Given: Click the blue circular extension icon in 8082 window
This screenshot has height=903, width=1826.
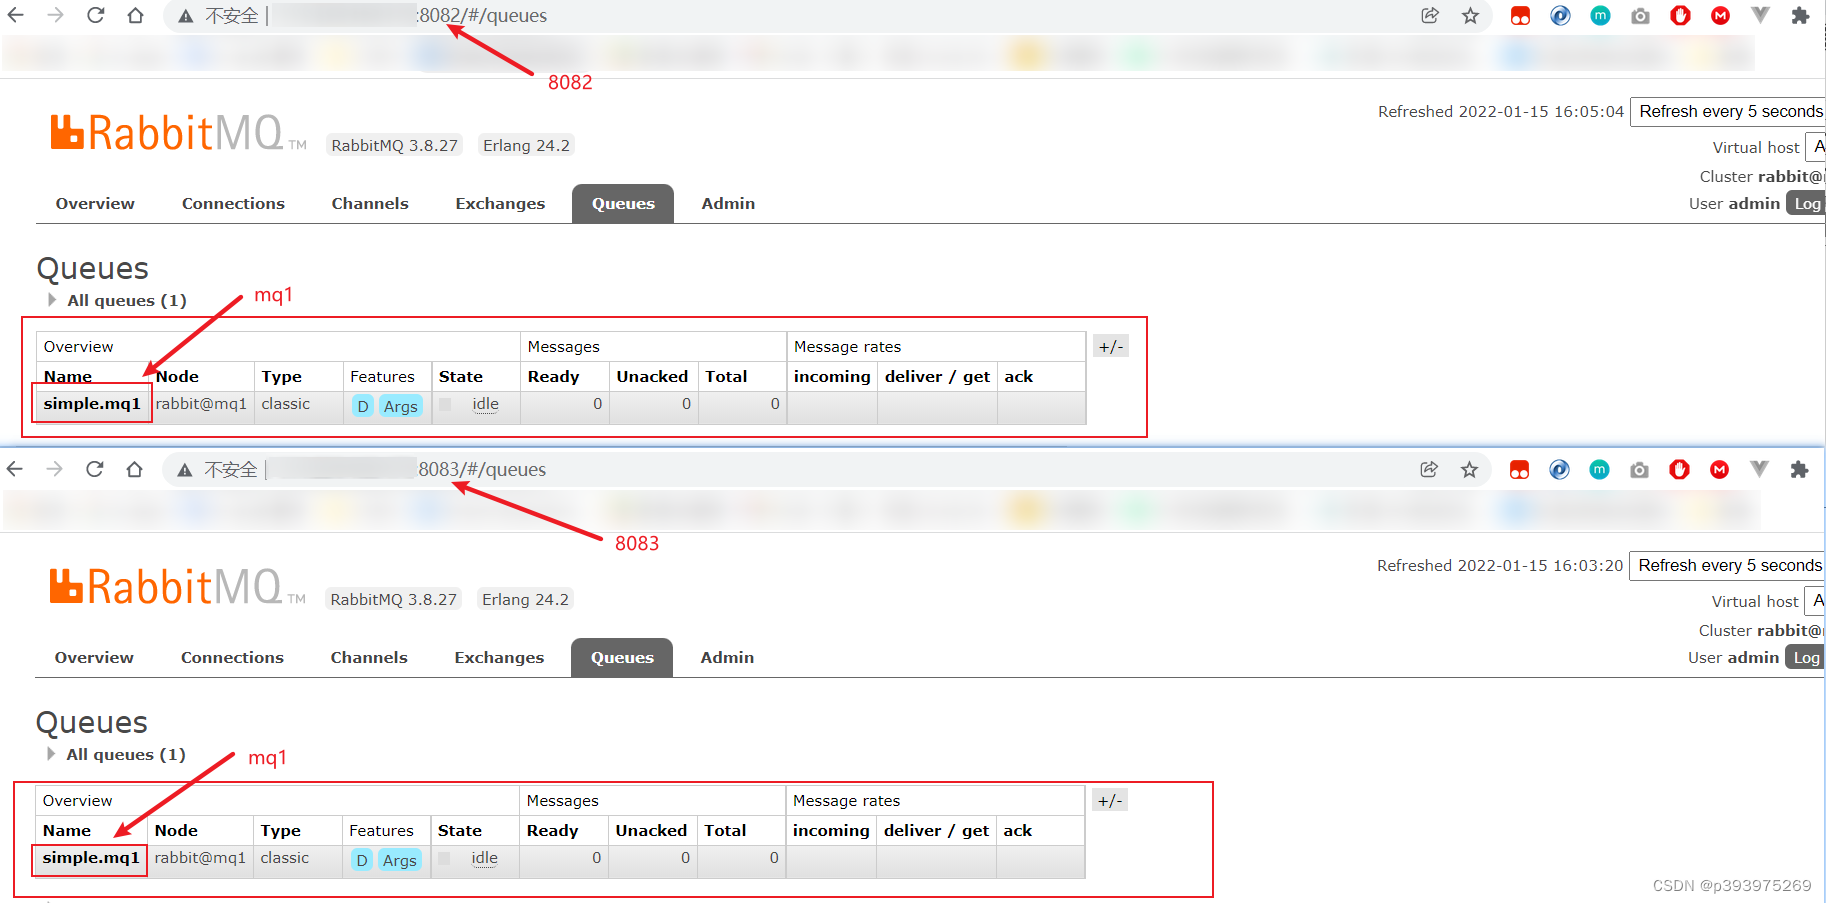Looking at the screenshot, I should [1560, 16].
